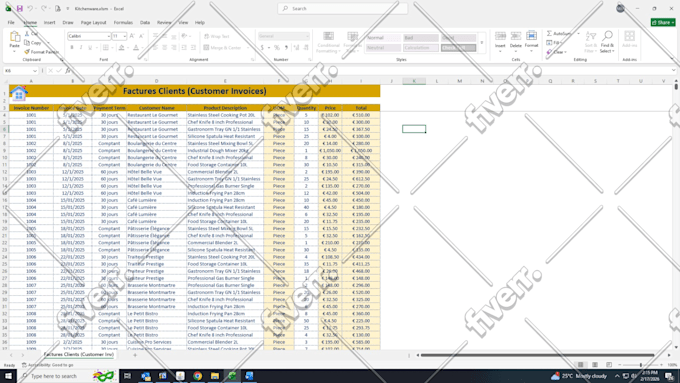This screenshot has width=680, height=383.
Task: Switch to the Formulas tab
Action: [123, 22]
